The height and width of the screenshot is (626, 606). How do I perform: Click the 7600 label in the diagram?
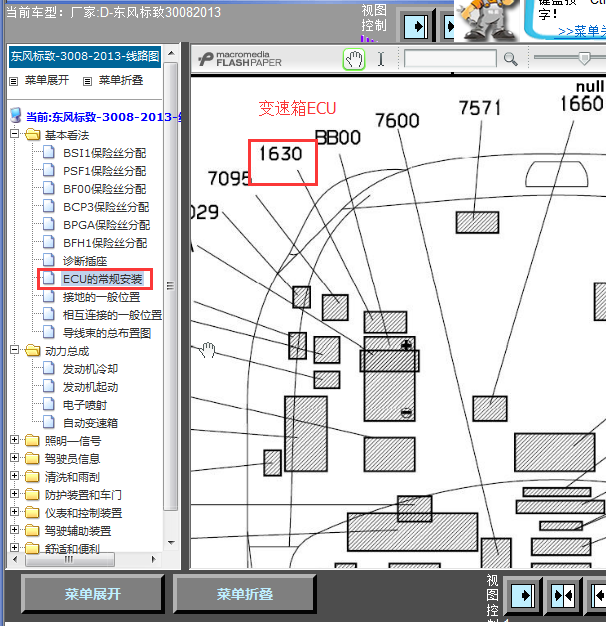397,120
